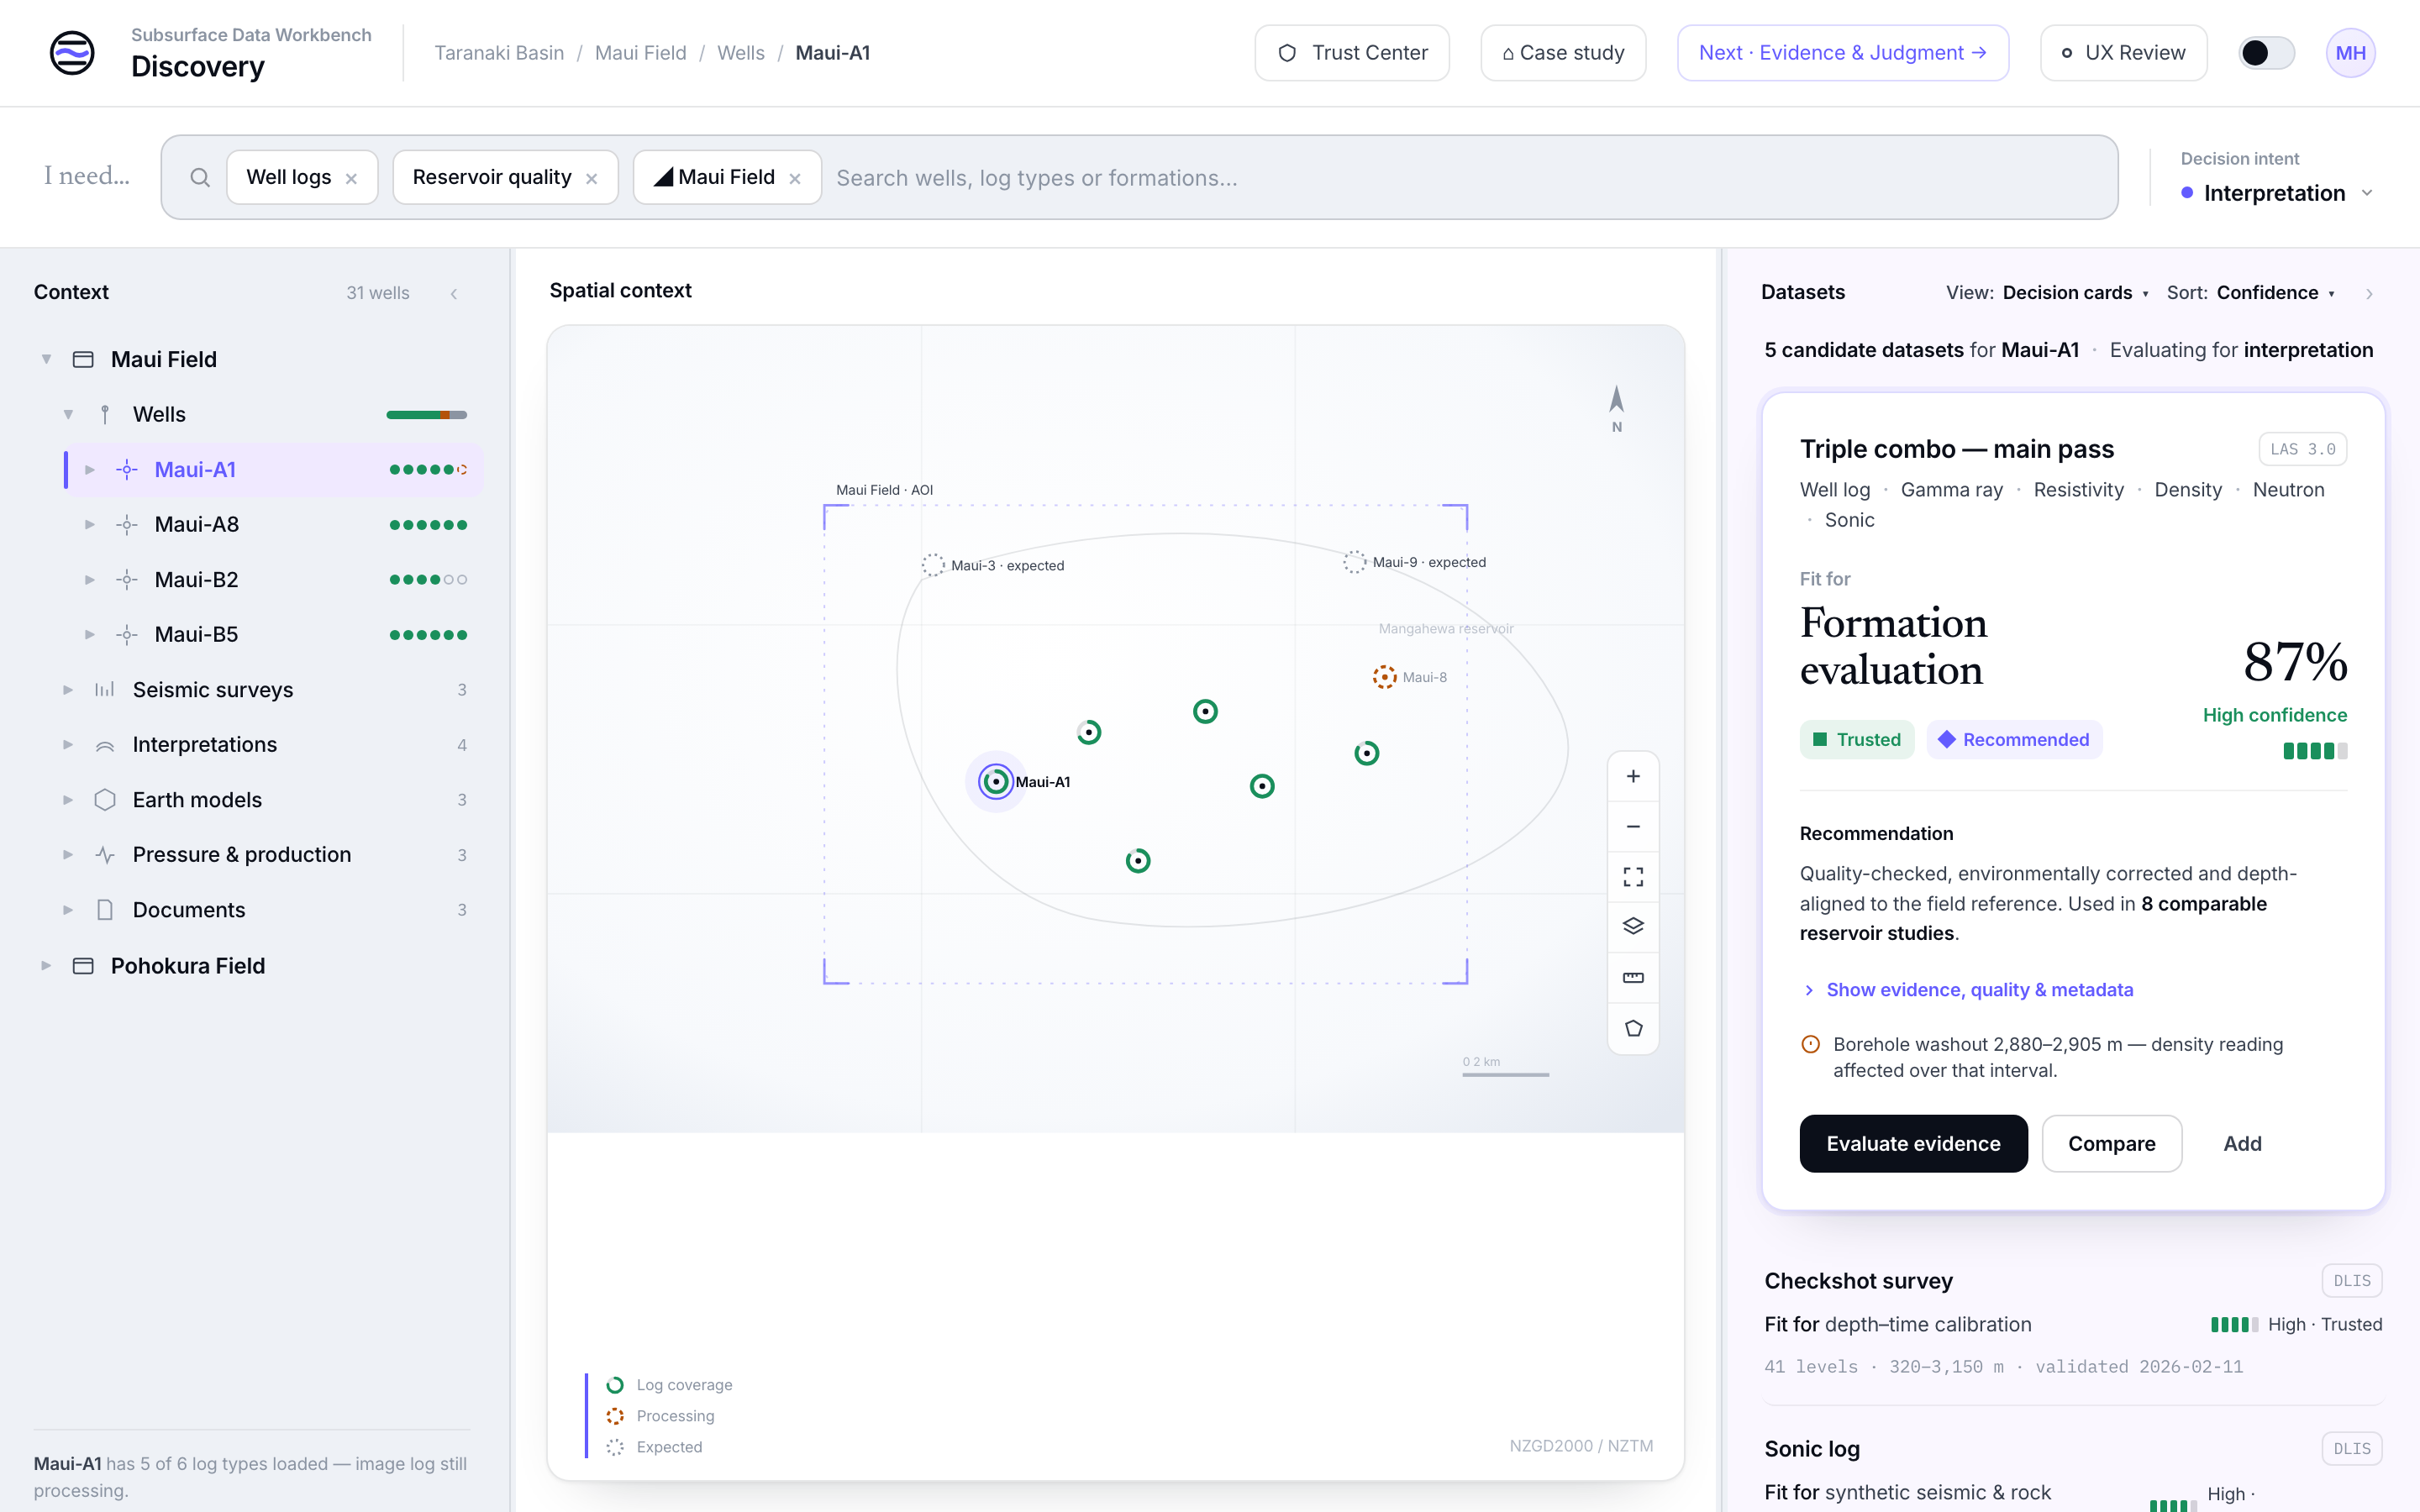Expand the Seismic surveys tree node
2420x1512 pixels.
68,690
